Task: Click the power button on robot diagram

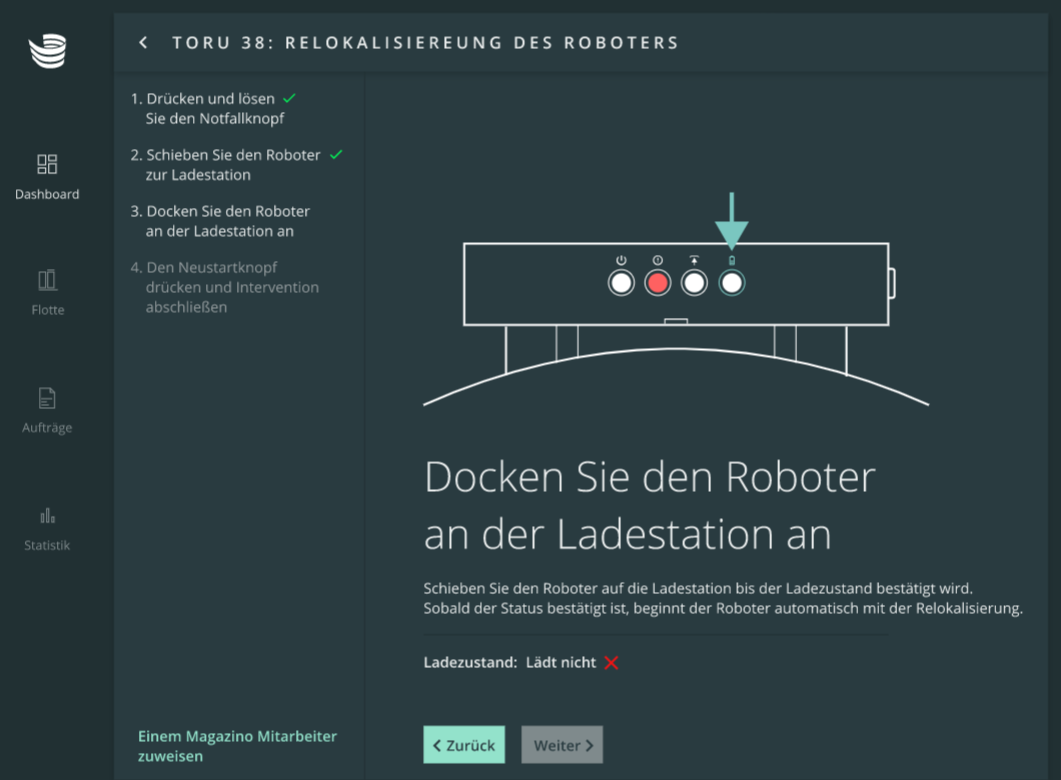Action: 621,283
